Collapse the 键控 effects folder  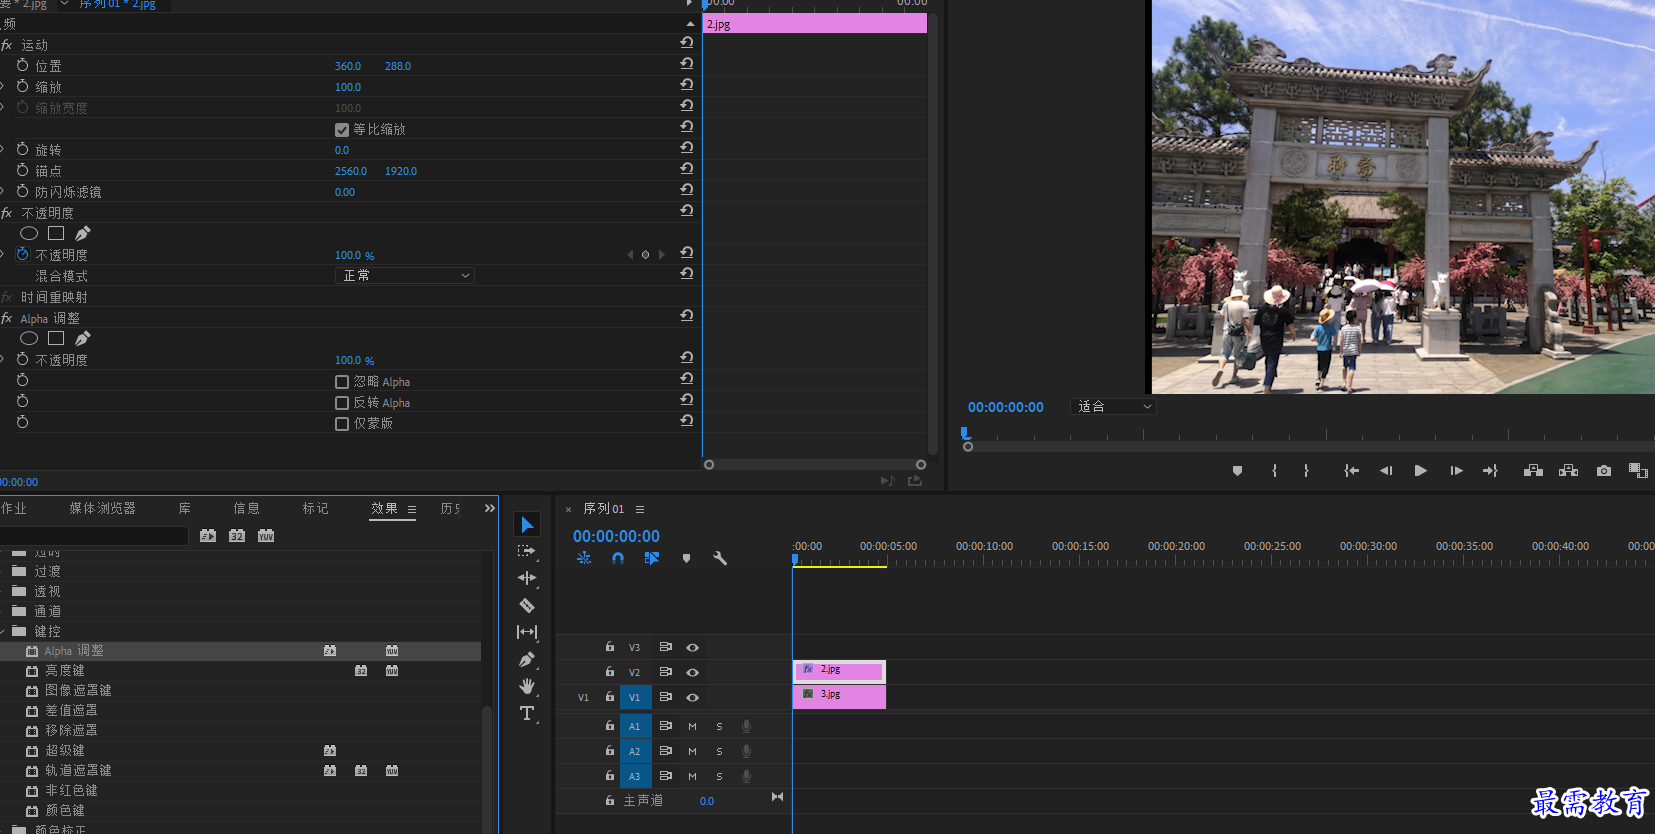point(4,631)
